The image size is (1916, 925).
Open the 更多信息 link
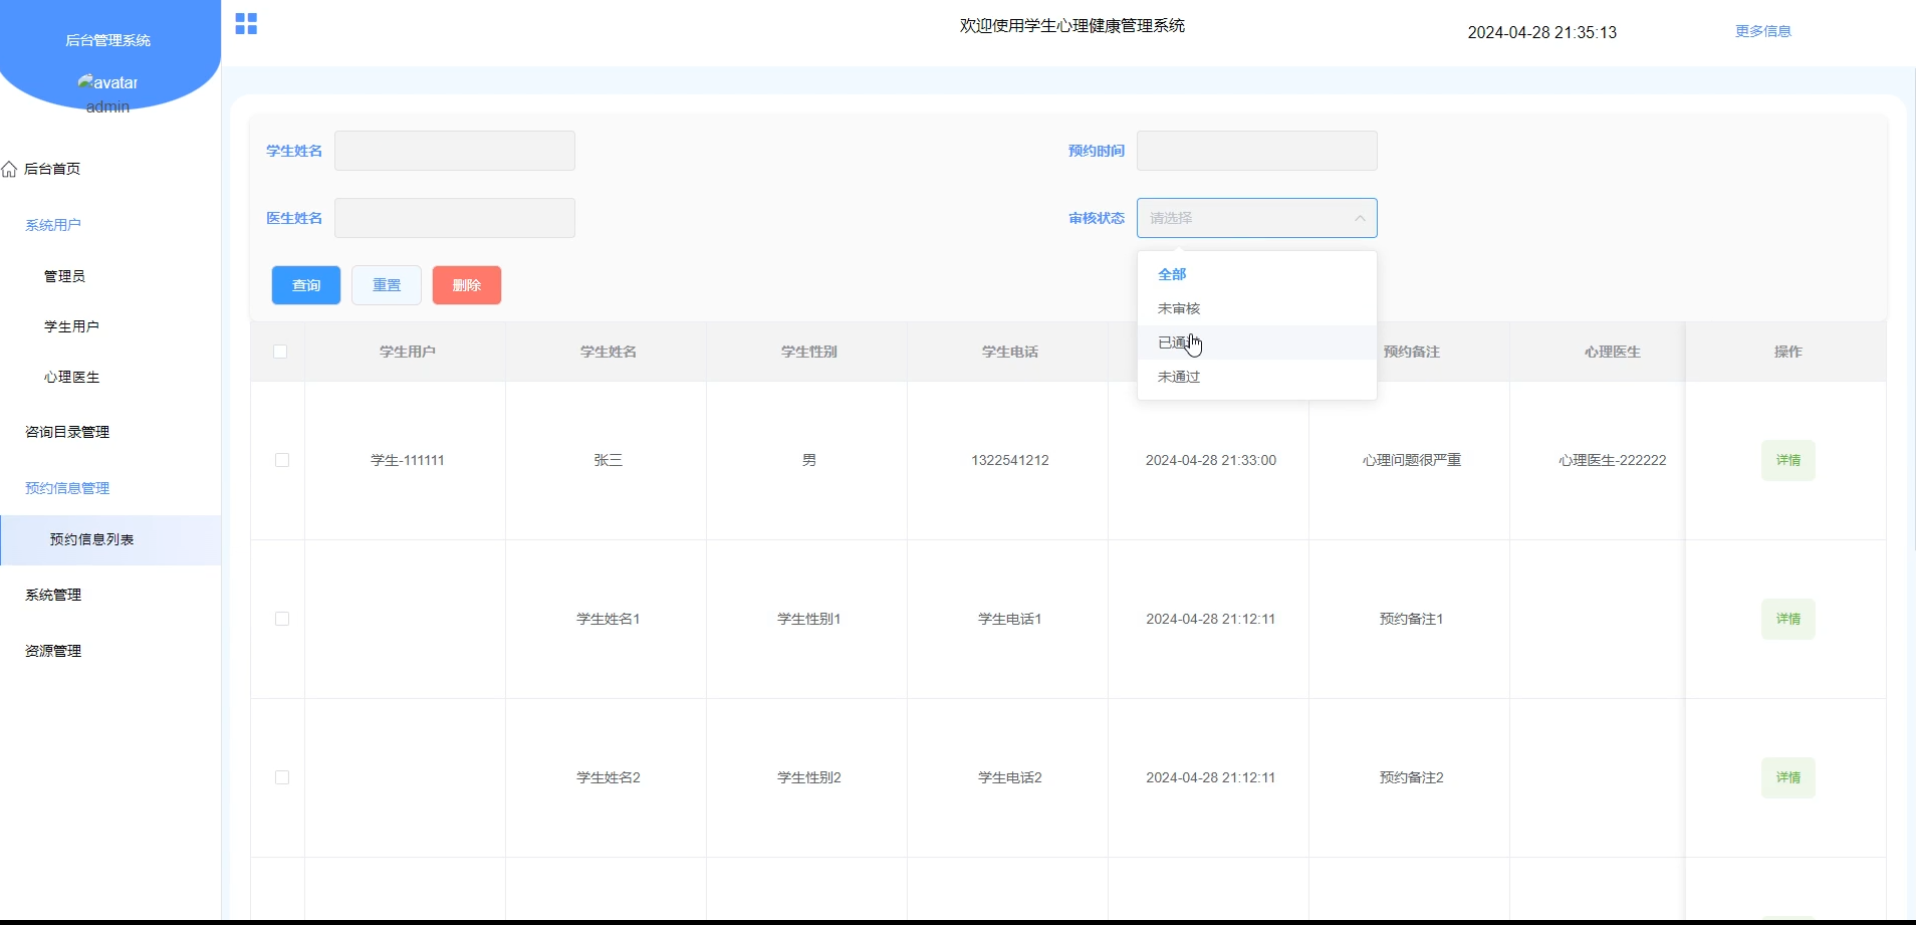[x=1763, y=31]
